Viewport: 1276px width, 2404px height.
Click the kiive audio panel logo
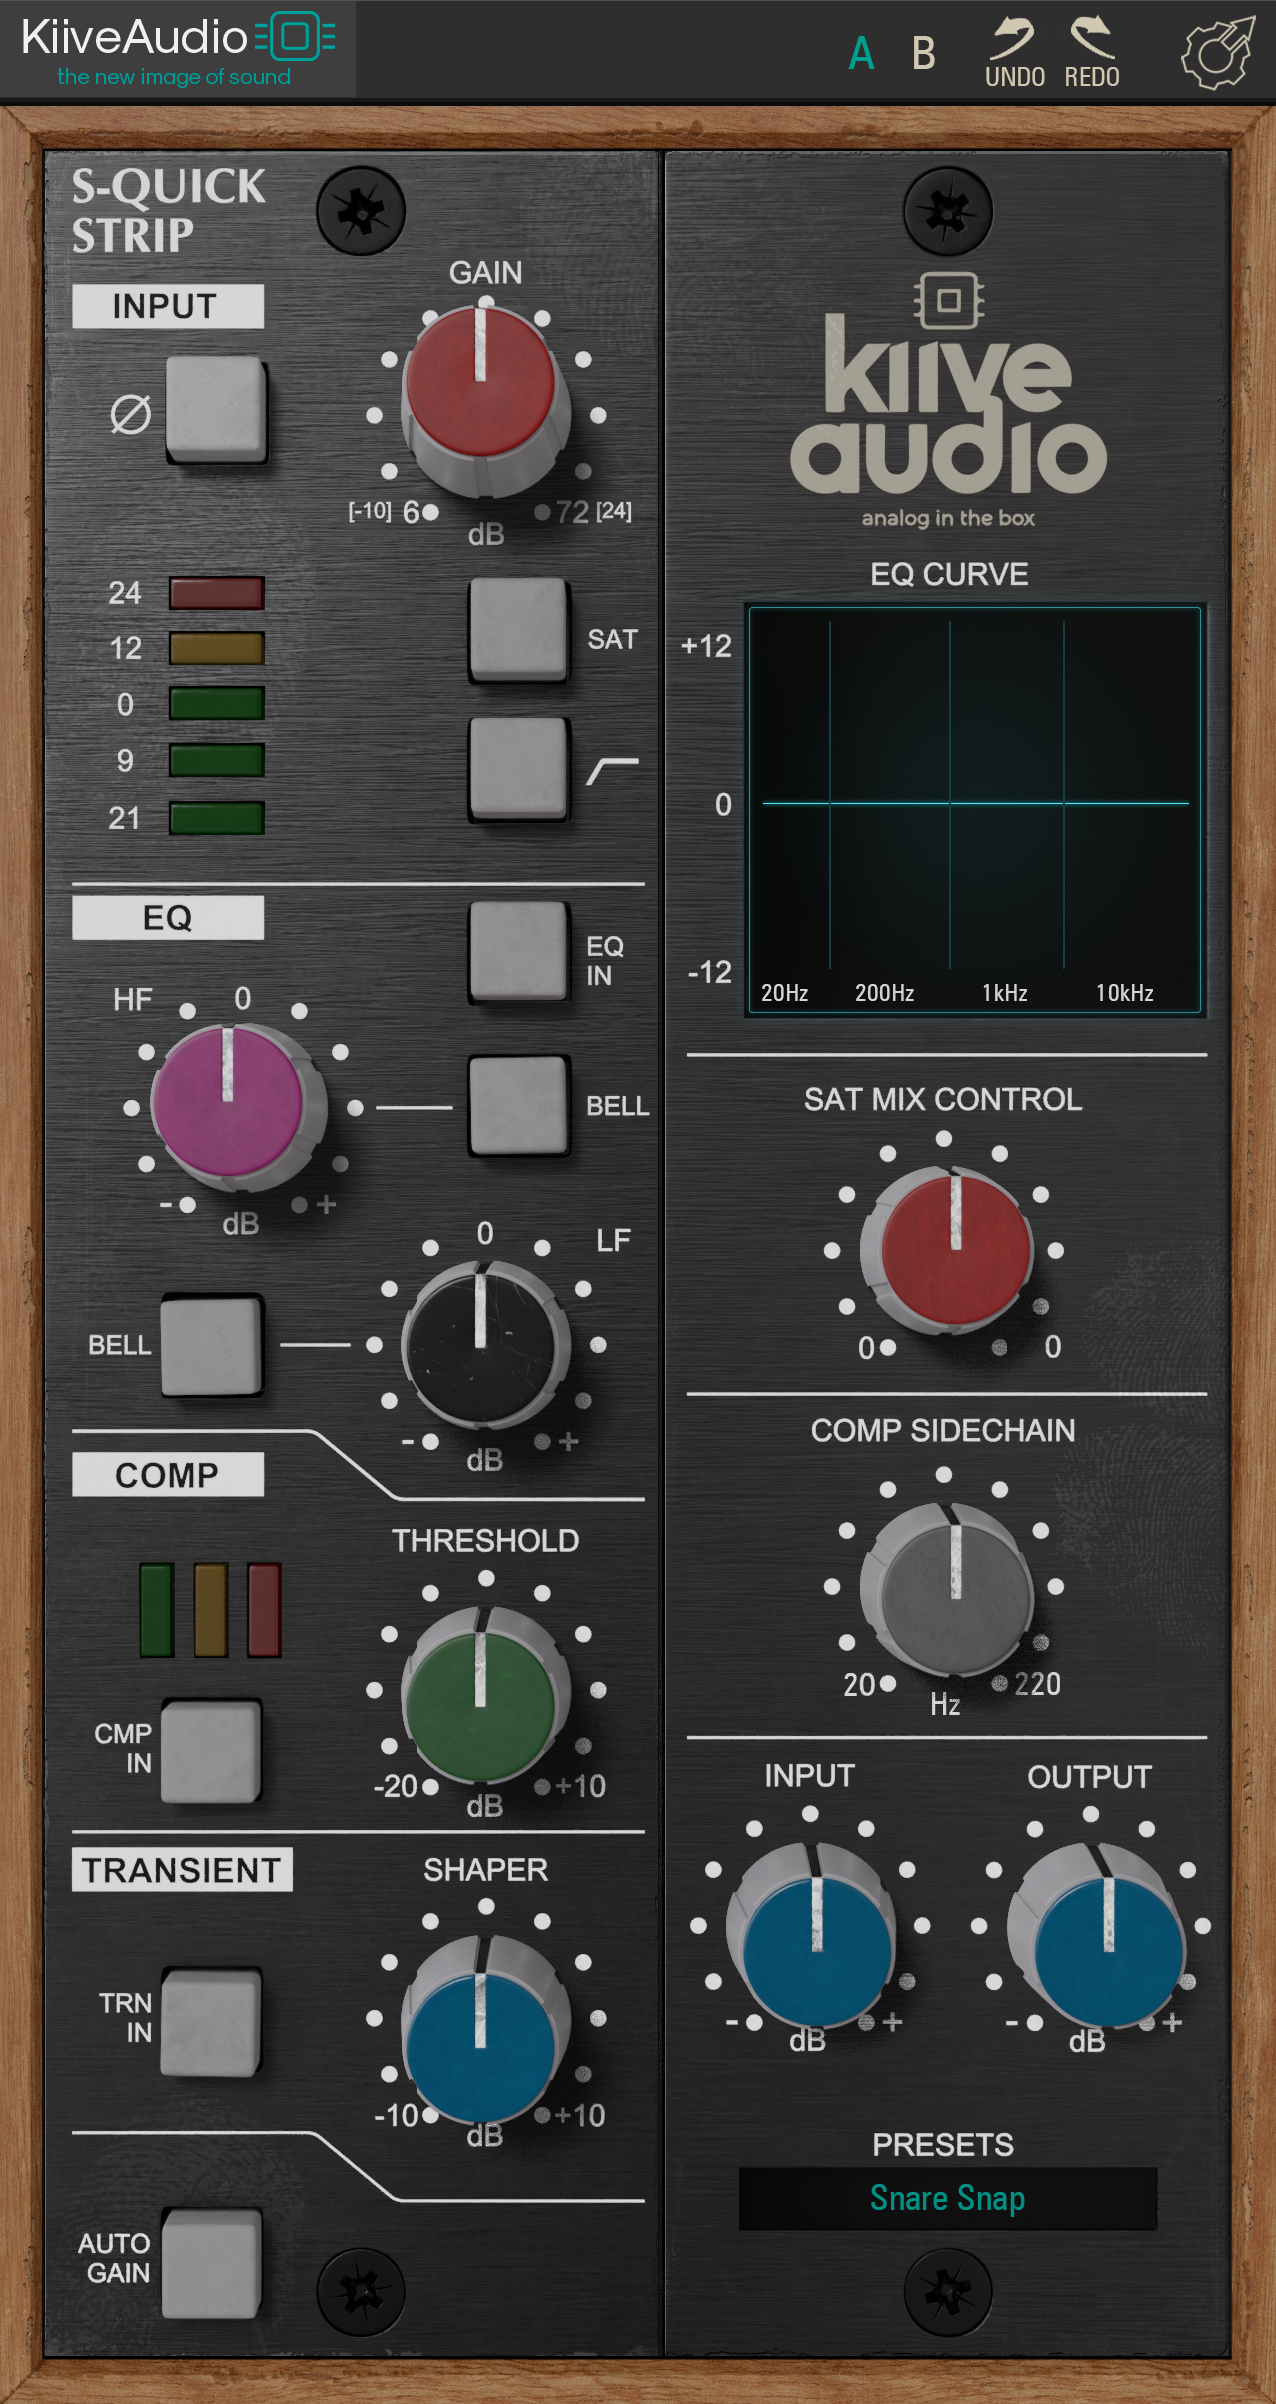(948, 400)
